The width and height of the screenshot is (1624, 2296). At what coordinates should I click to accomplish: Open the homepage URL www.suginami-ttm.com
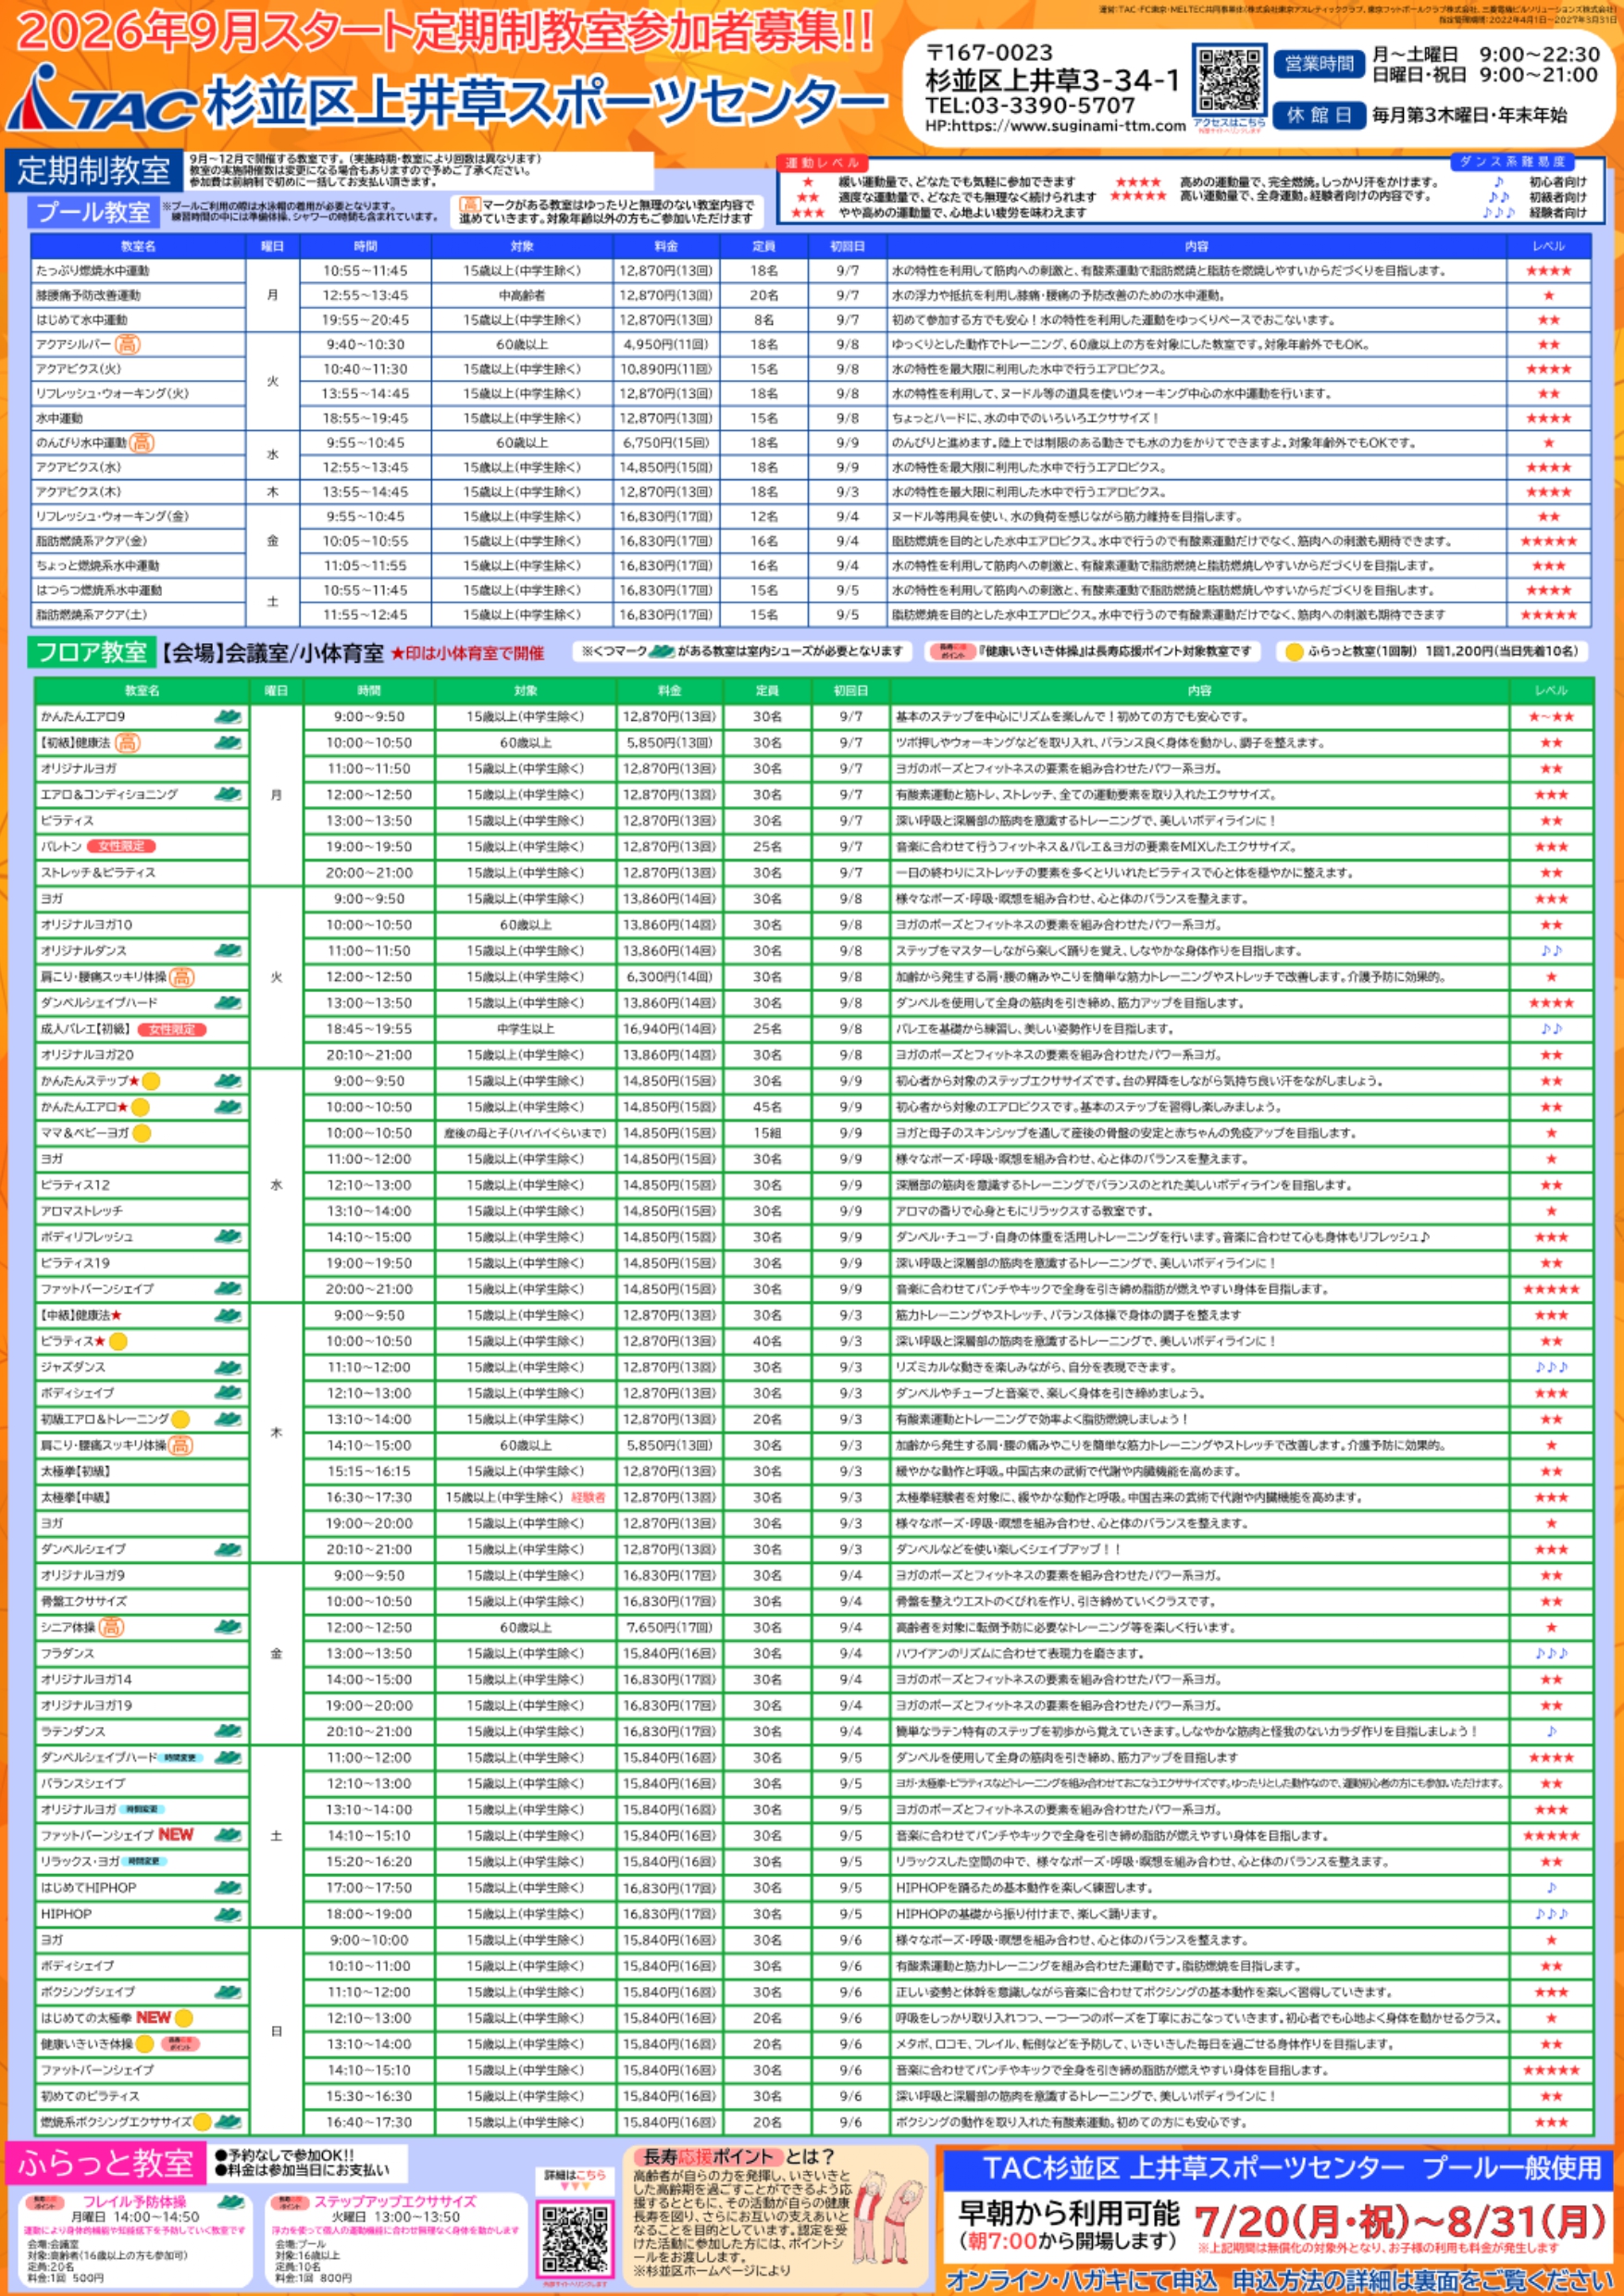(1055, 126)
